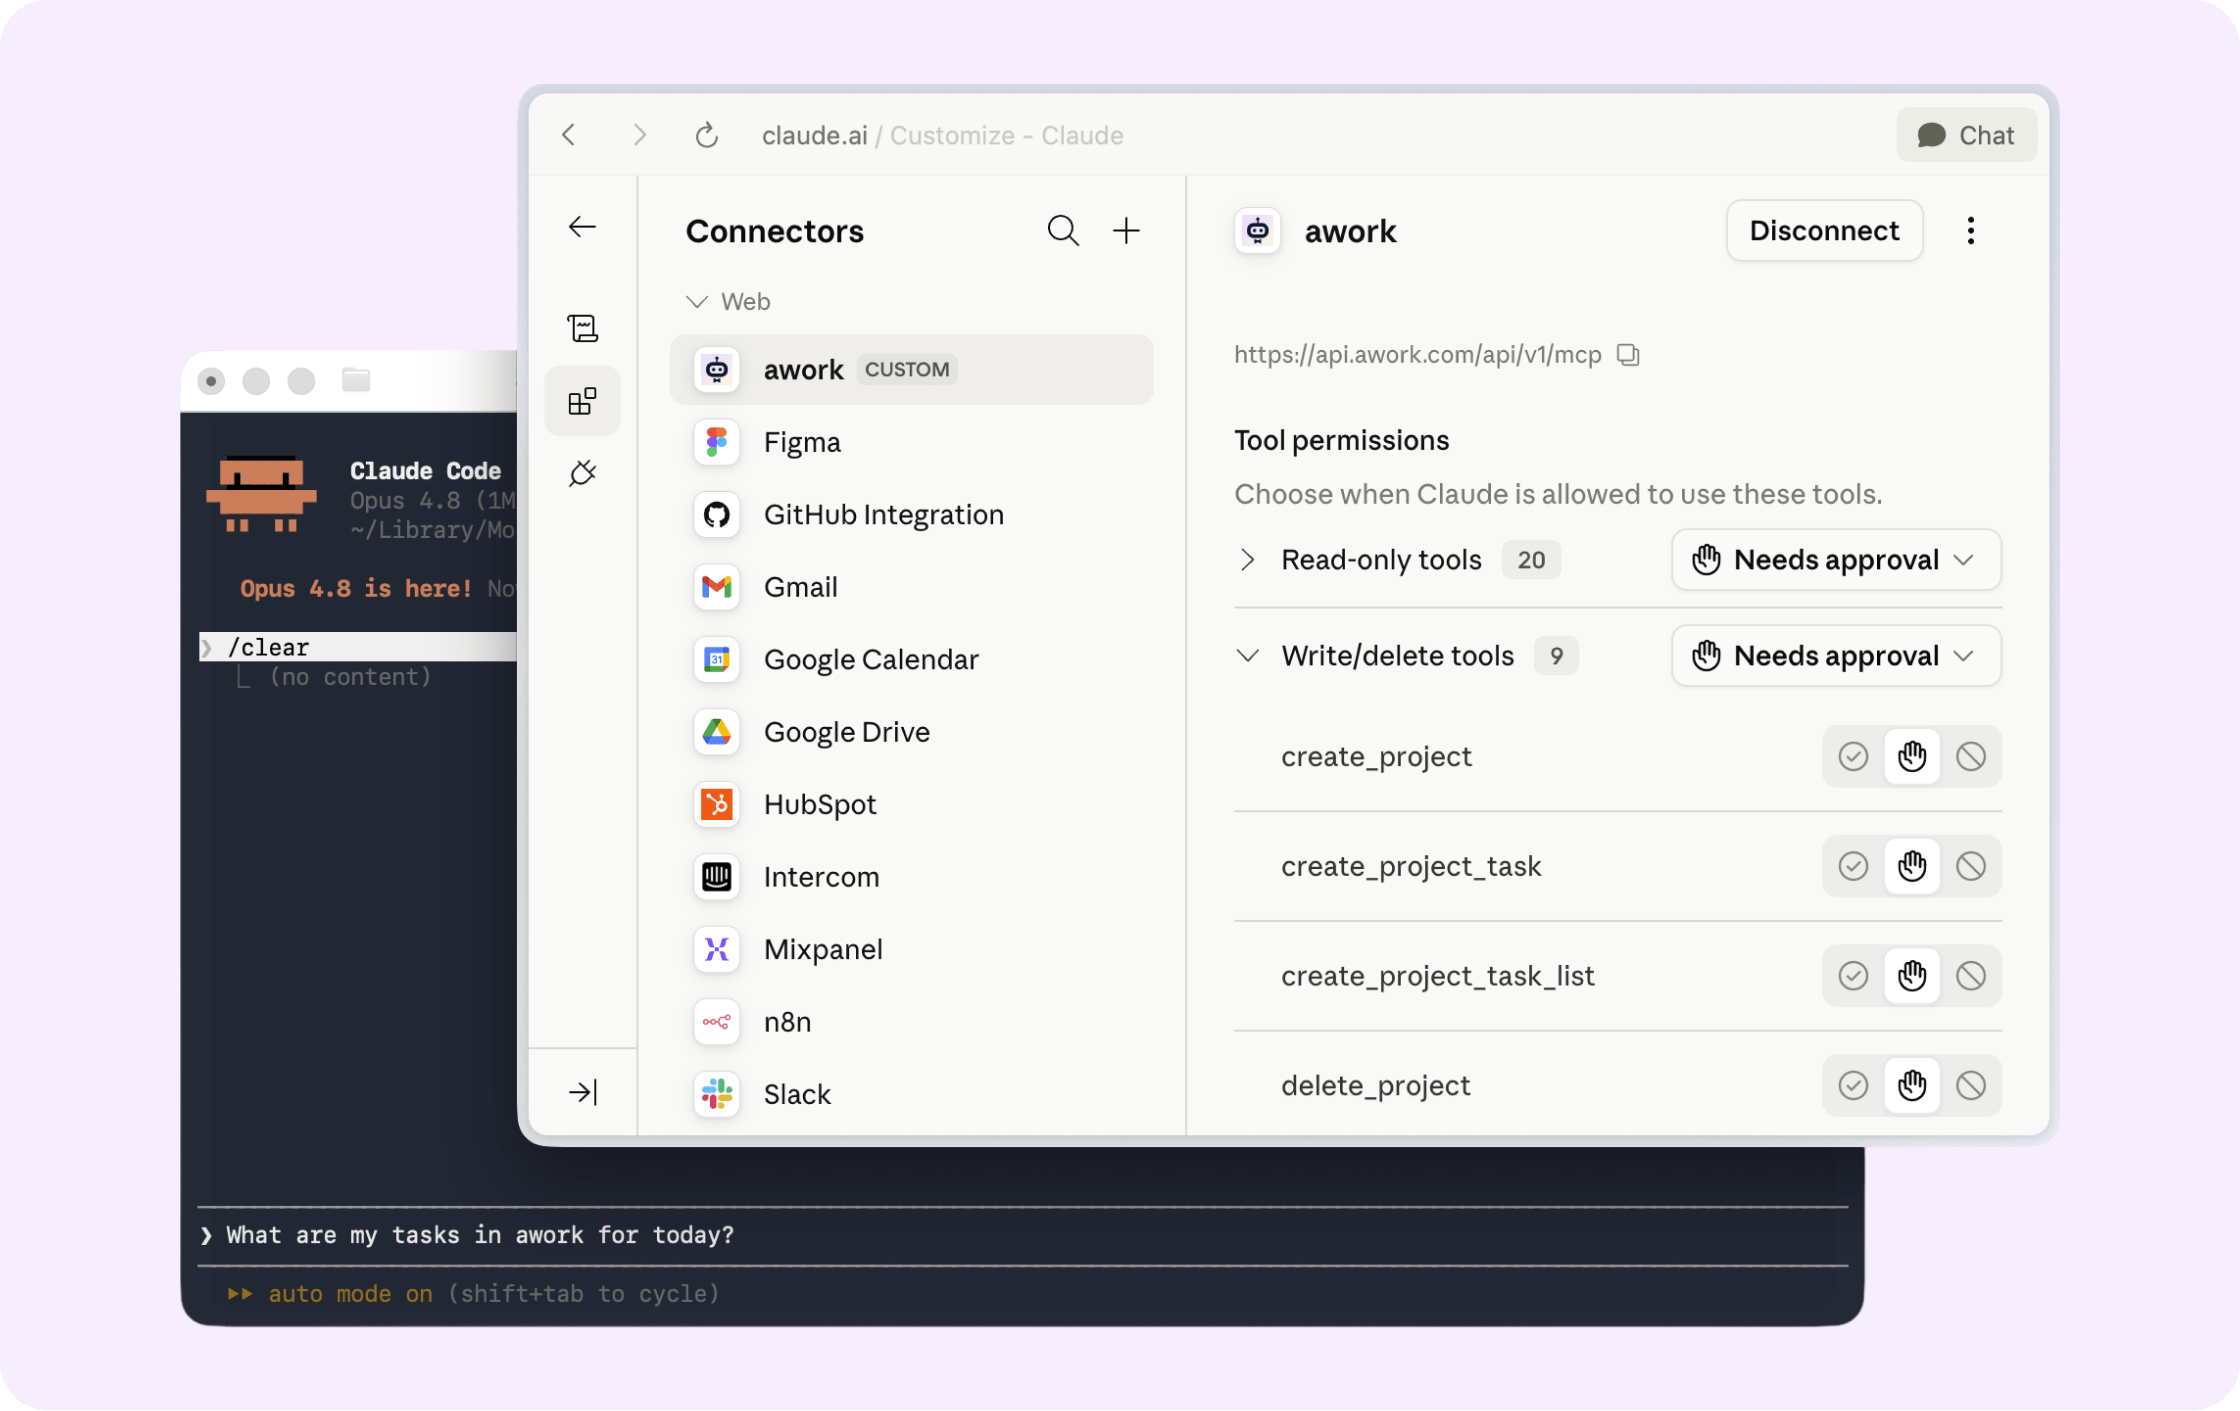Click the read-only tools count badge 20

pos(1531,560)
